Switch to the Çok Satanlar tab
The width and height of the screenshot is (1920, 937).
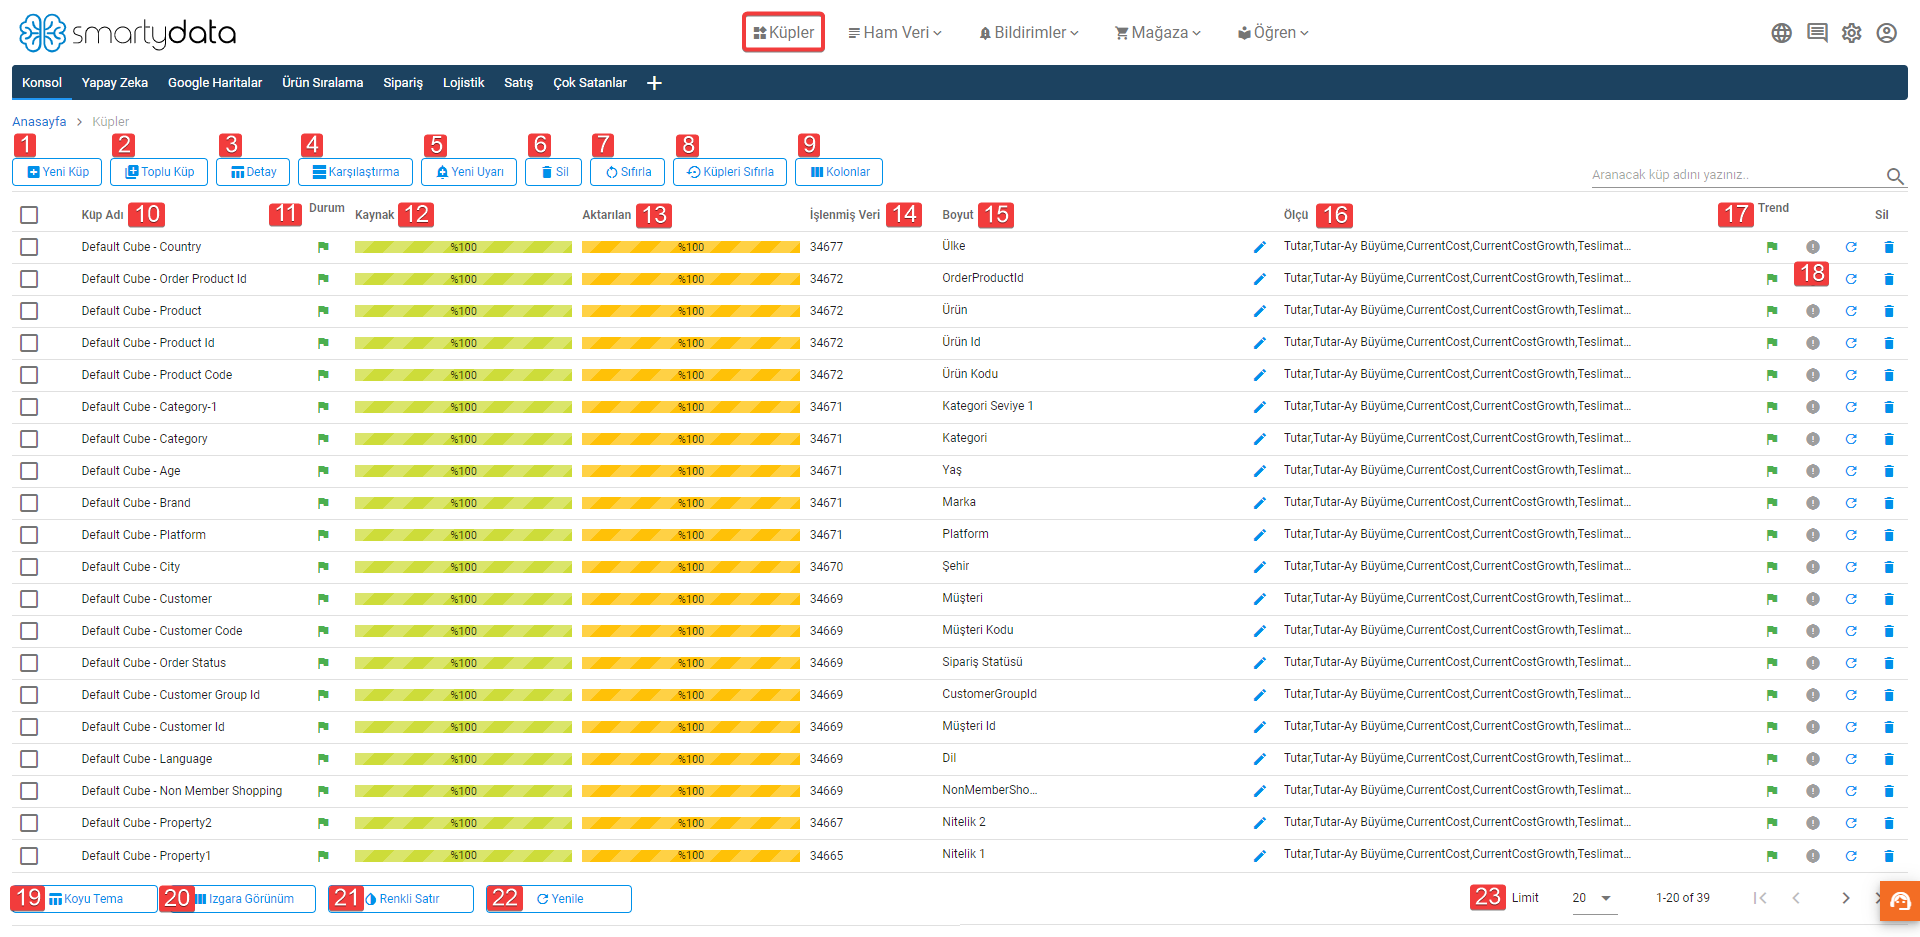[590, 83]
